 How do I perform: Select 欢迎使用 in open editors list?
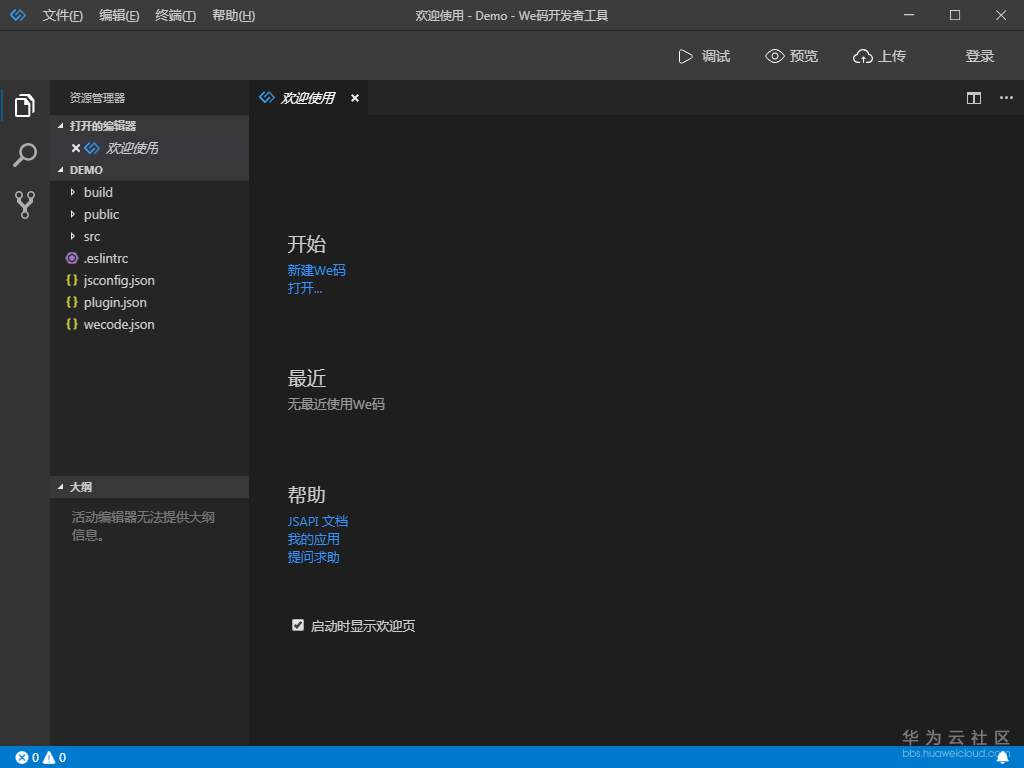(x=150, y=148)
